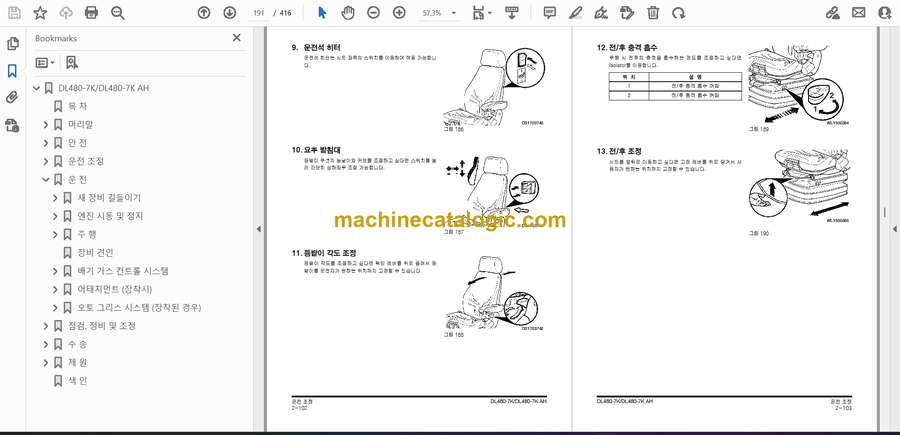Click heading 13. 전/후 조정

(619, 152)
